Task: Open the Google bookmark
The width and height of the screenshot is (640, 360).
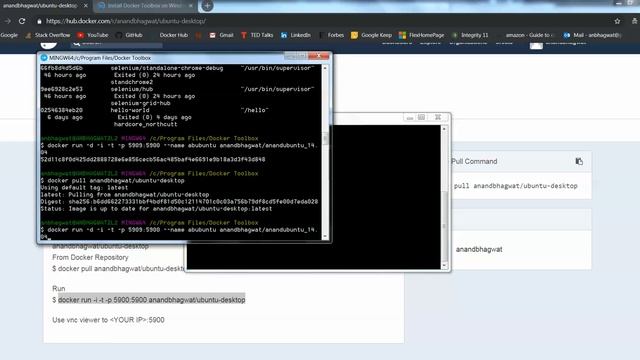Action: click(9, 35)
